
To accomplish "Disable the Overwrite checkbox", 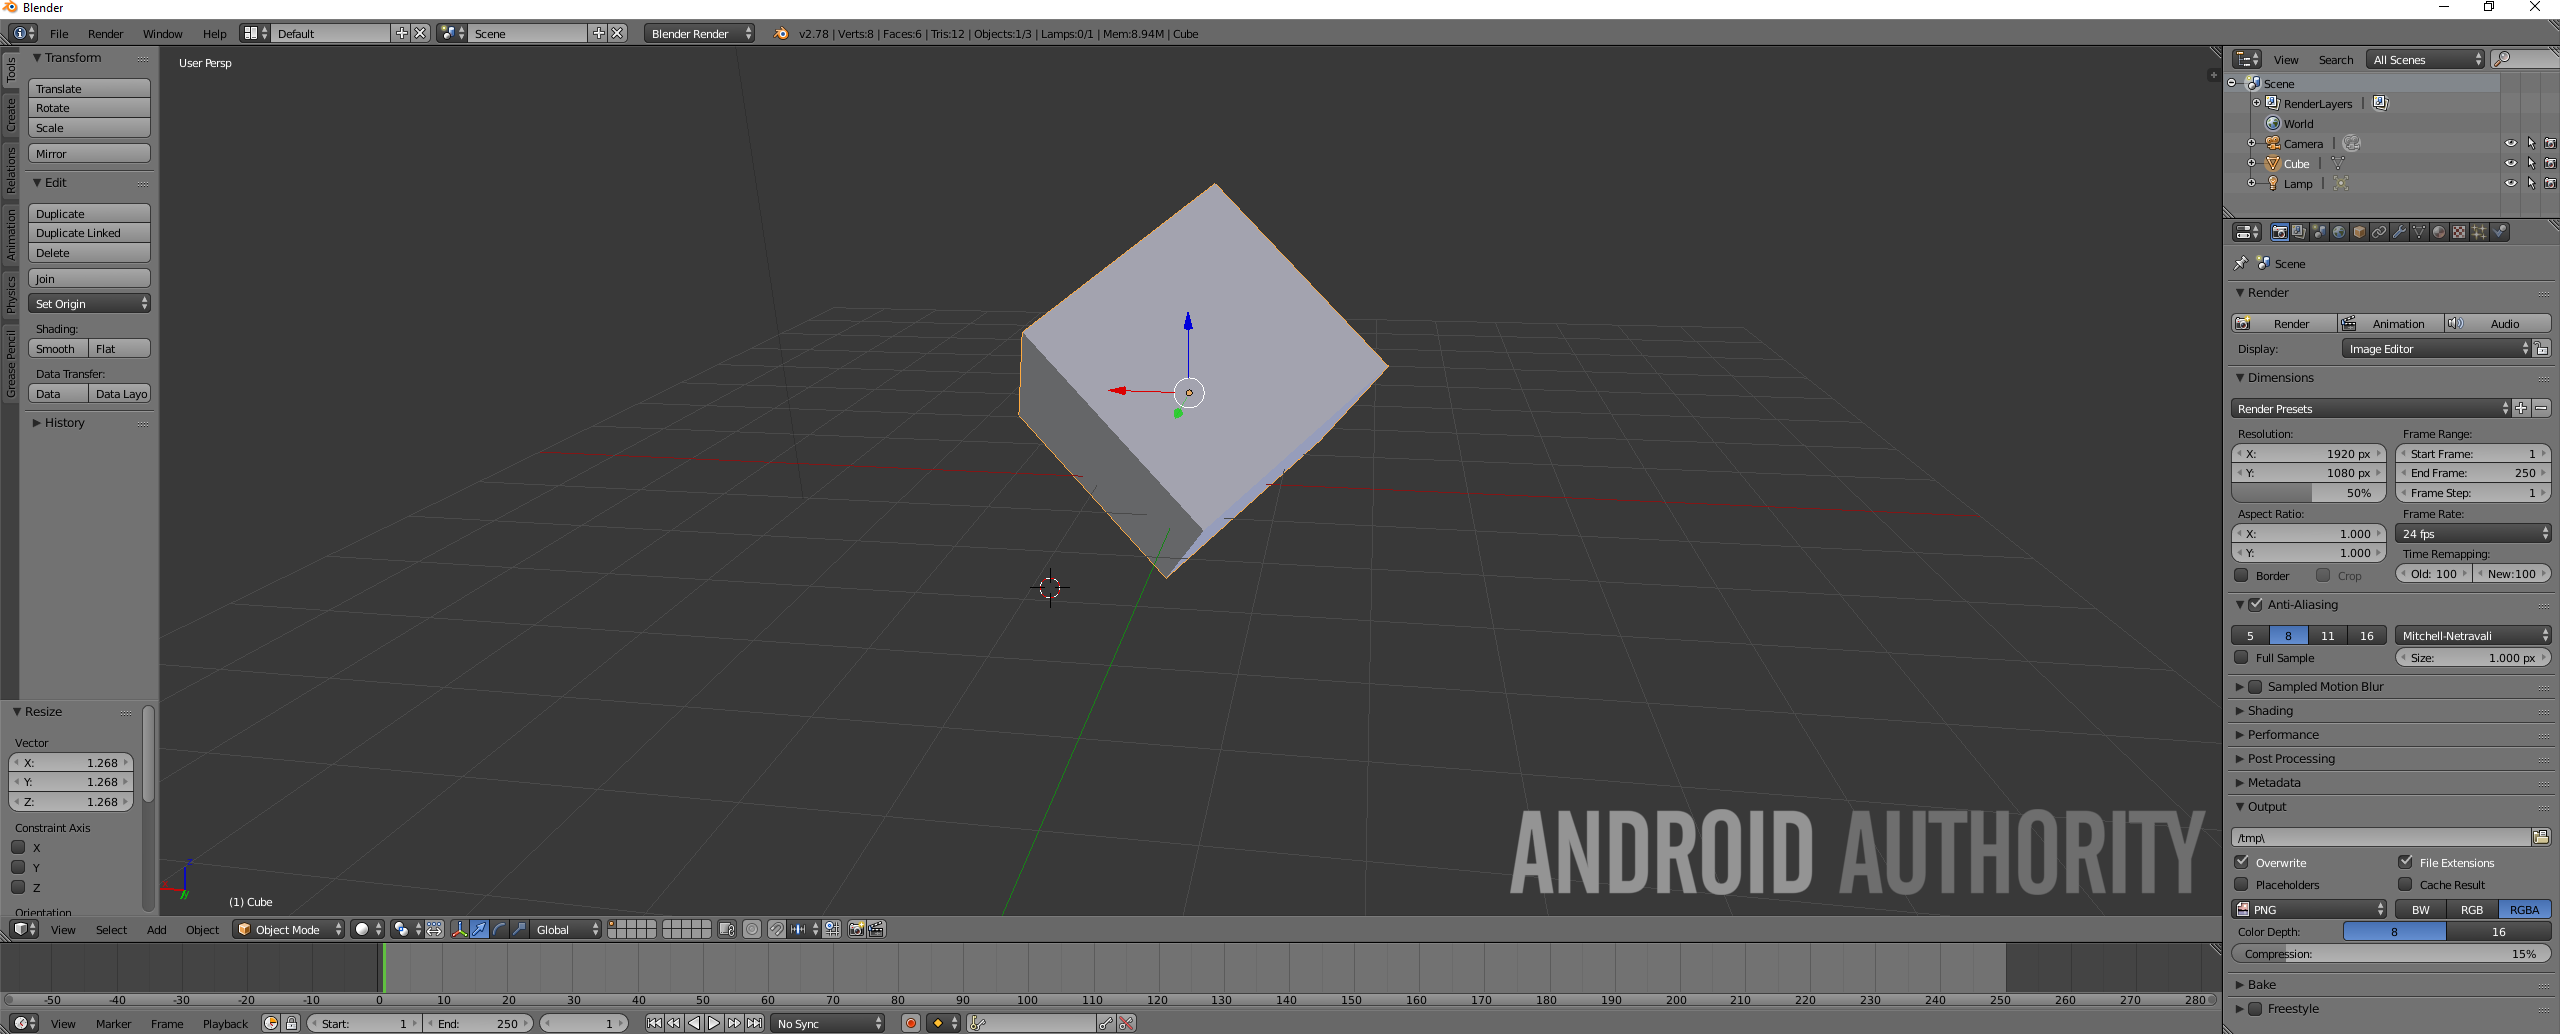I will pos(2242,862).
